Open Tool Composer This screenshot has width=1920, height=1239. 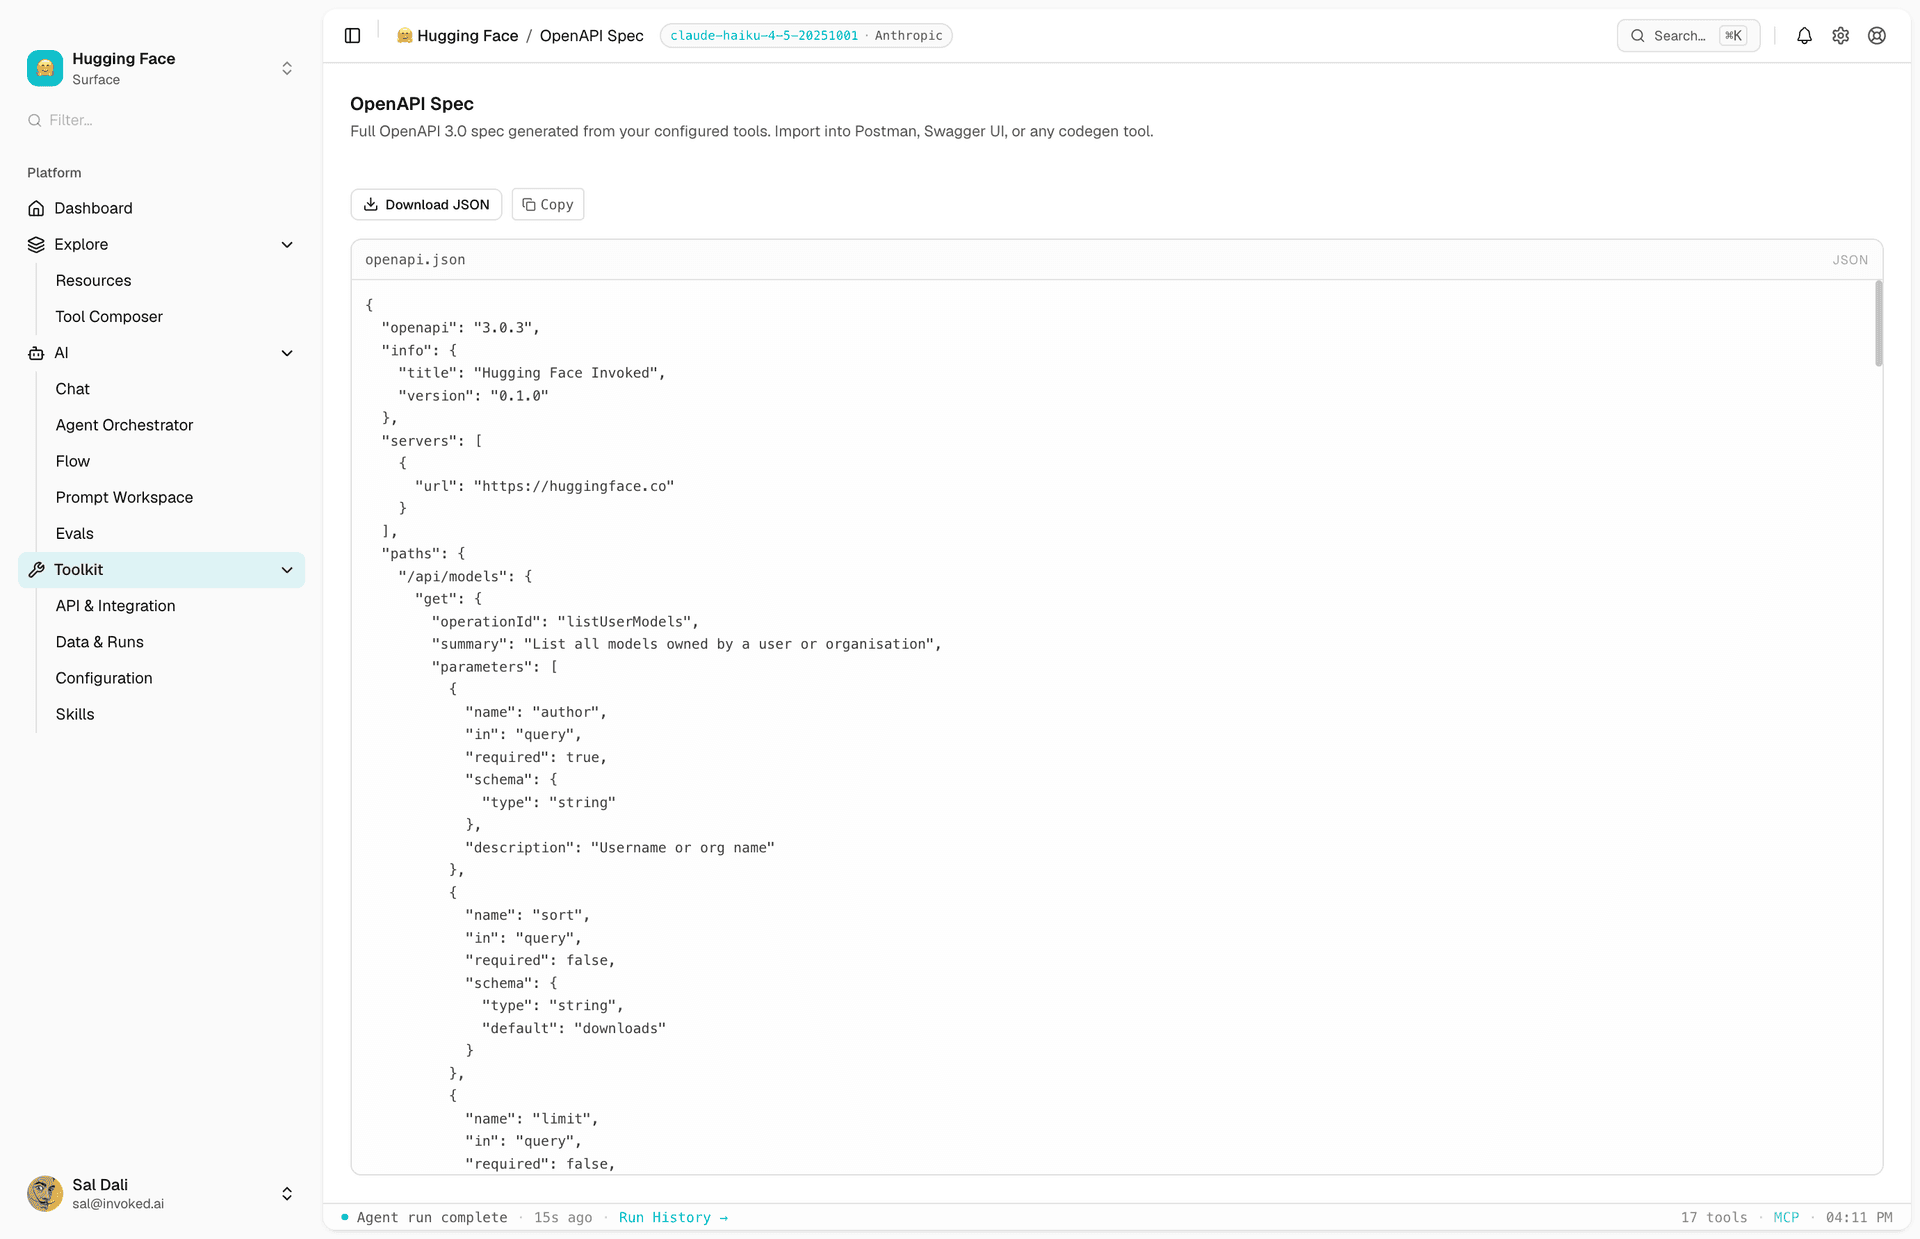pyautogui.click(x=109, y=317)
